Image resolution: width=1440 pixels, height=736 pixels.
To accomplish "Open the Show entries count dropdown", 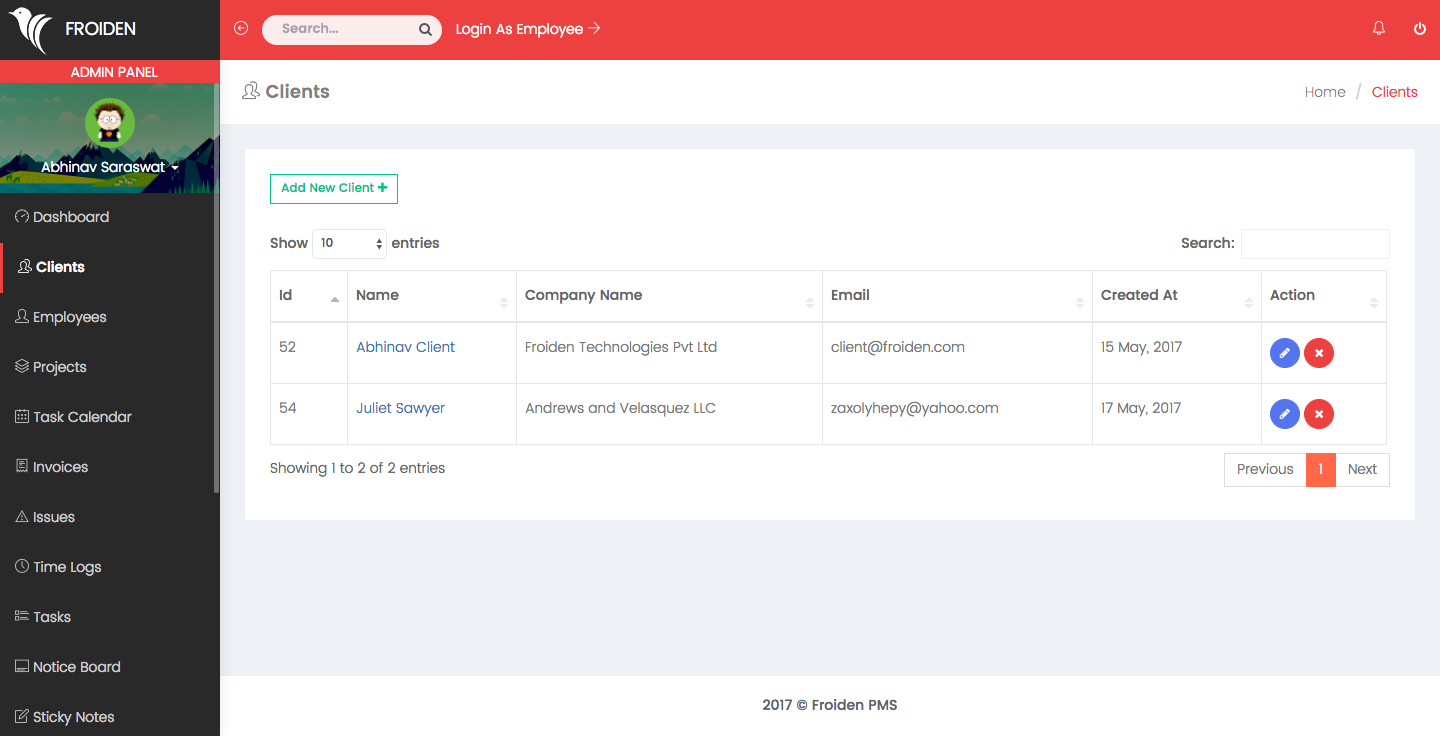I will tap(349, 243).
